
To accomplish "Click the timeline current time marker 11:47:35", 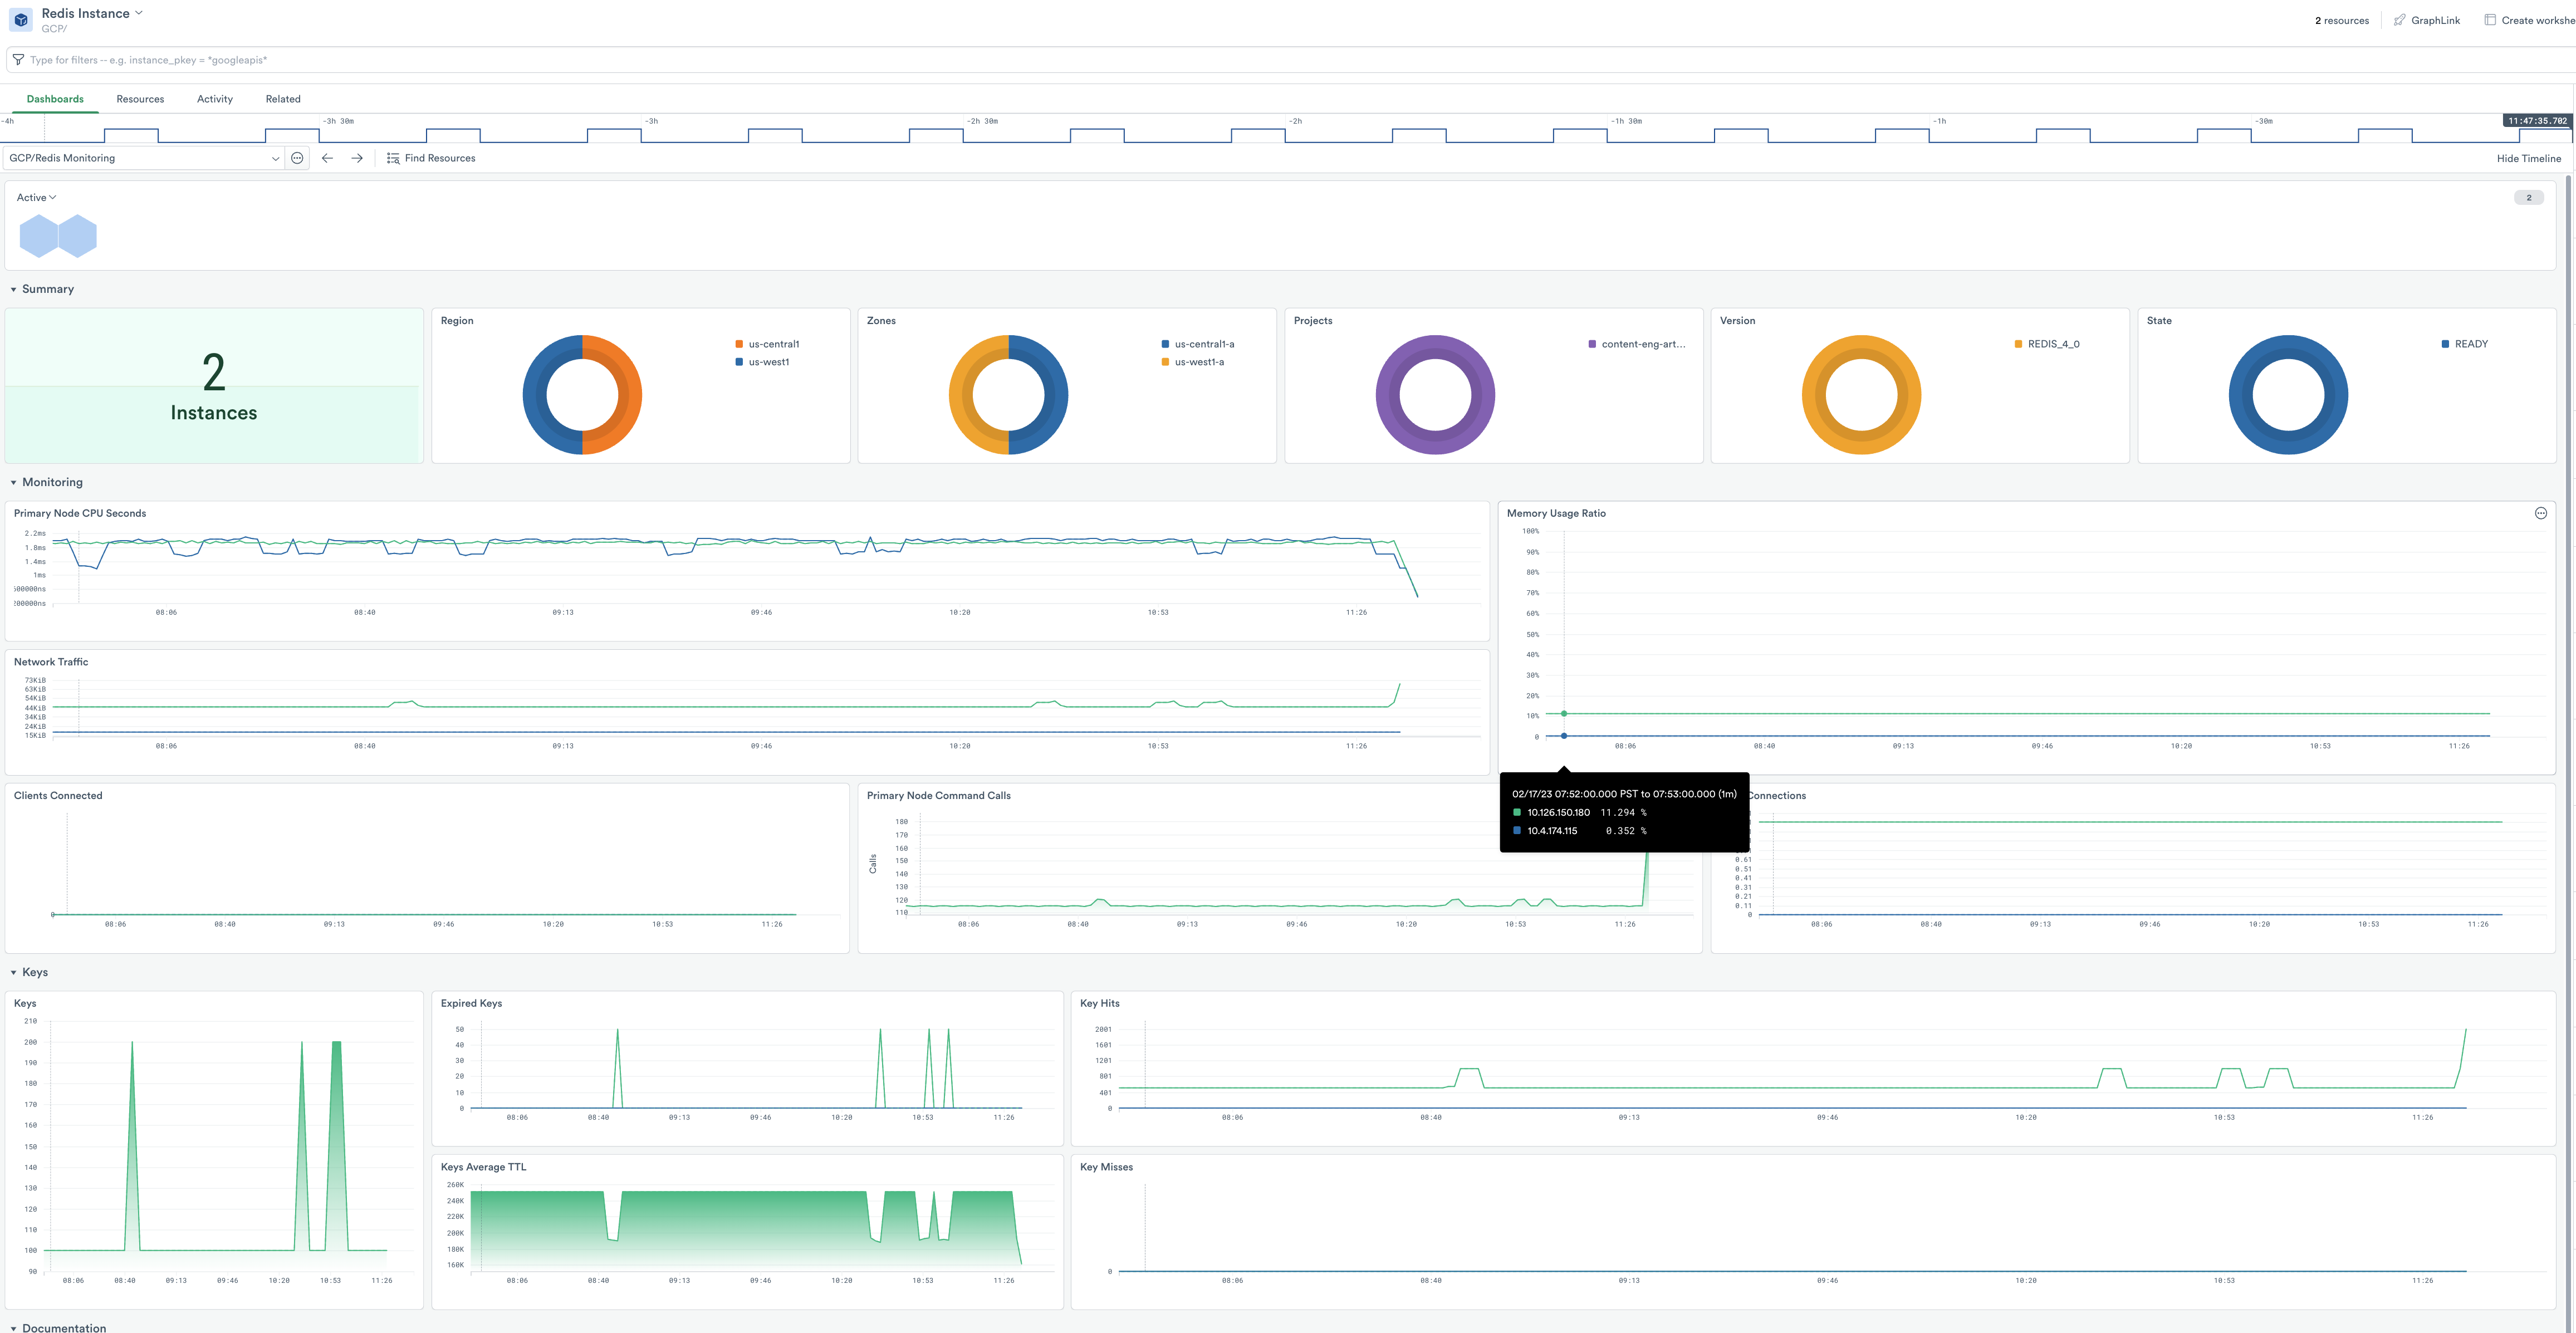I will (2537, 121).
